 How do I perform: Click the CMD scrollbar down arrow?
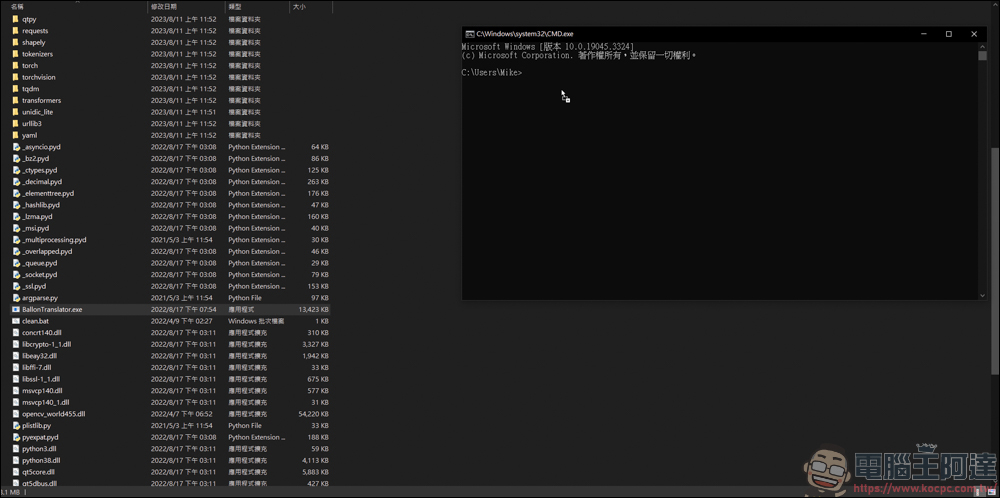[x=983, y=295]
